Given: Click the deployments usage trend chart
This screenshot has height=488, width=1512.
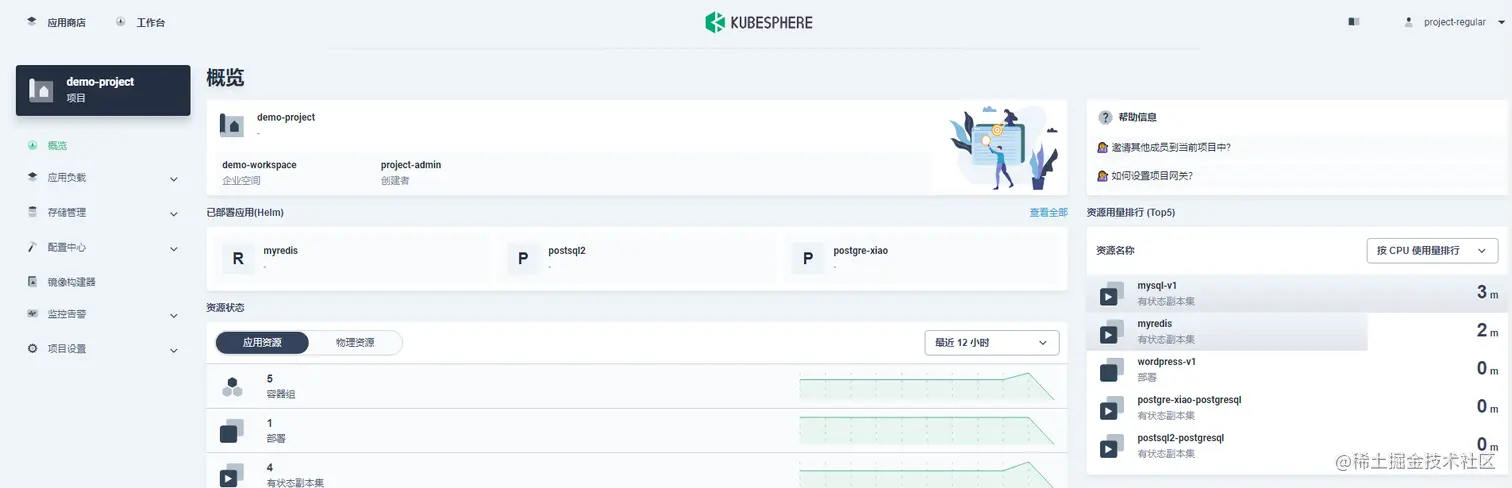Looking at the screenshot, I should [x=927, y=430].
